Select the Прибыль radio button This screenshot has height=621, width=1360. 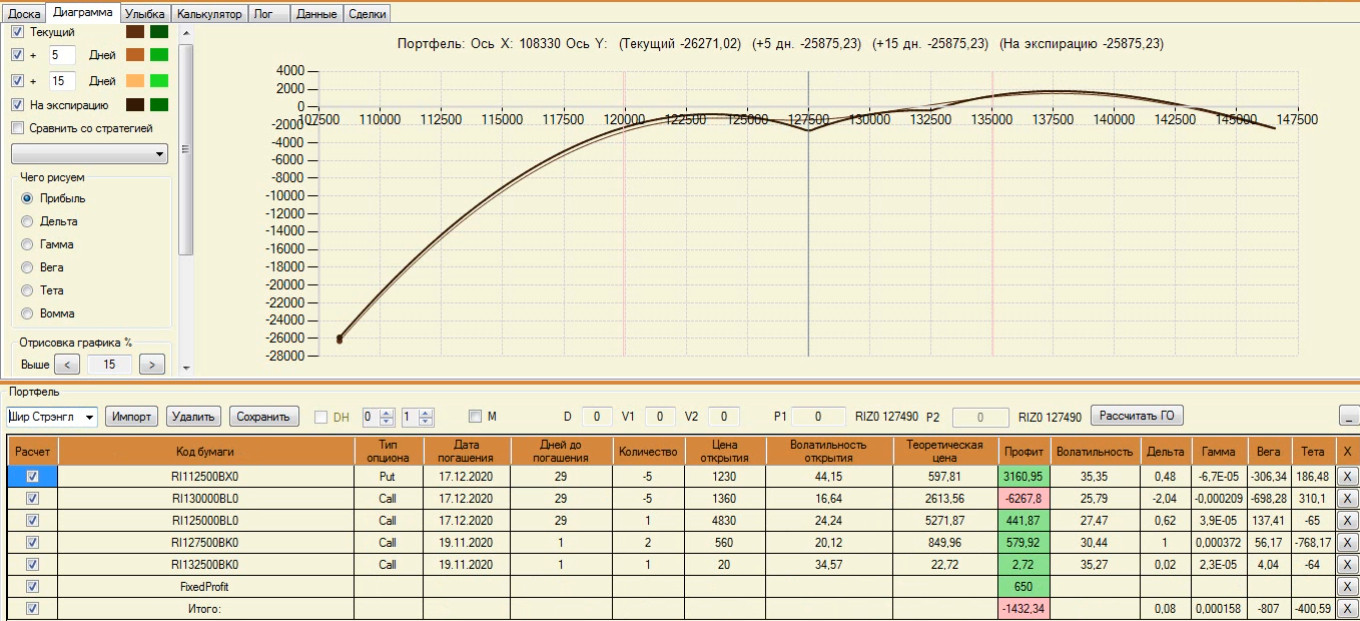click(x=27, y=198)
